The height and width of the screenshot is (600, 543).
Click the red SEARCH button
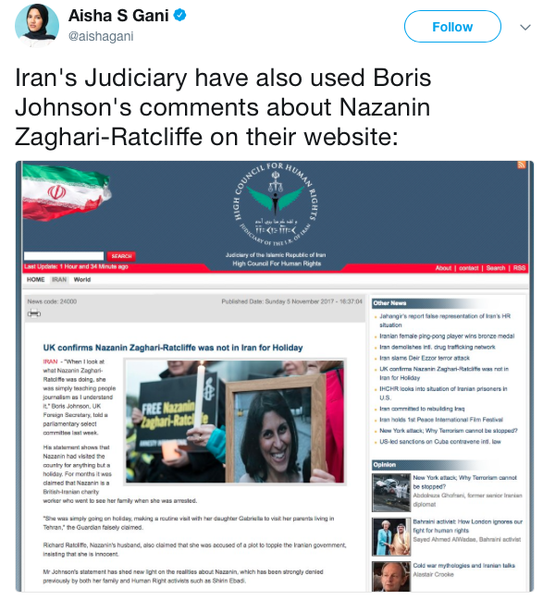121,256
